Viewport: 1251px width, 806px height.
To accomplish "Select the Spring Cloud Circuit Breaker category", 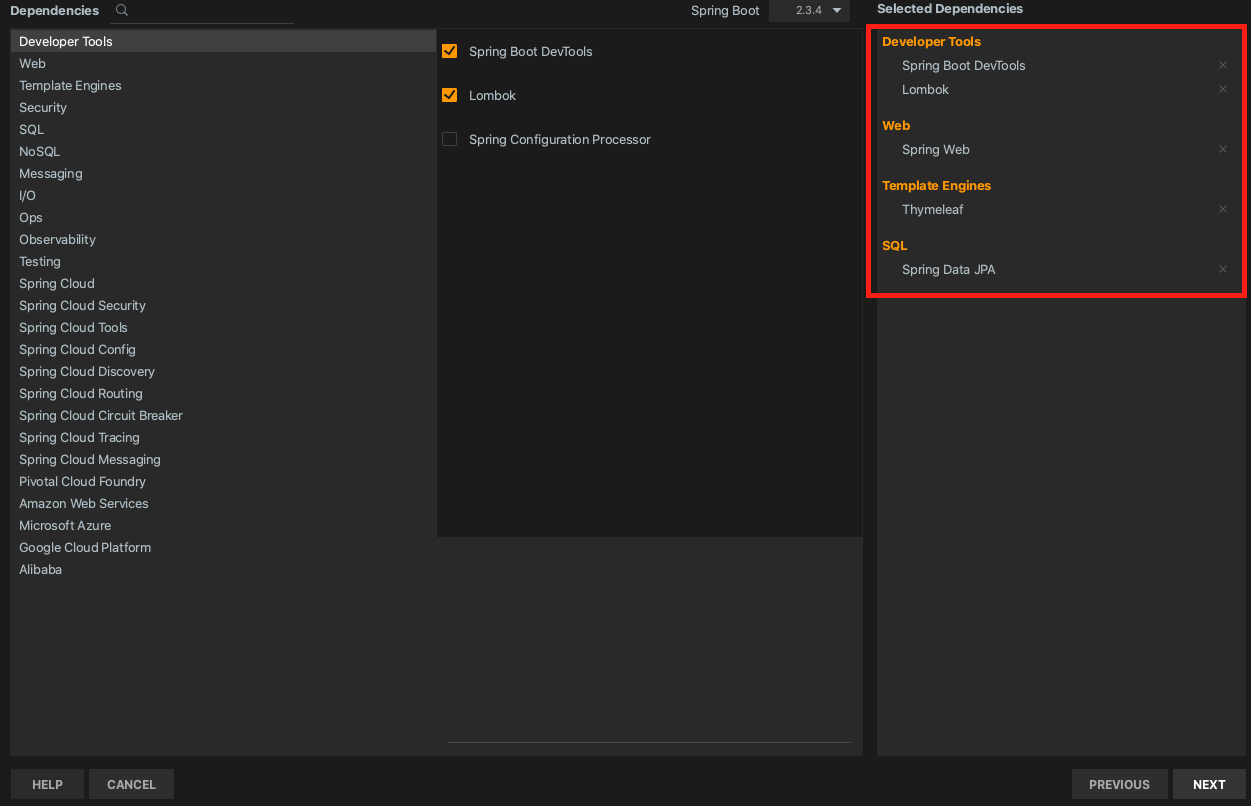I will pyautogui.click(x=223, y=415).
